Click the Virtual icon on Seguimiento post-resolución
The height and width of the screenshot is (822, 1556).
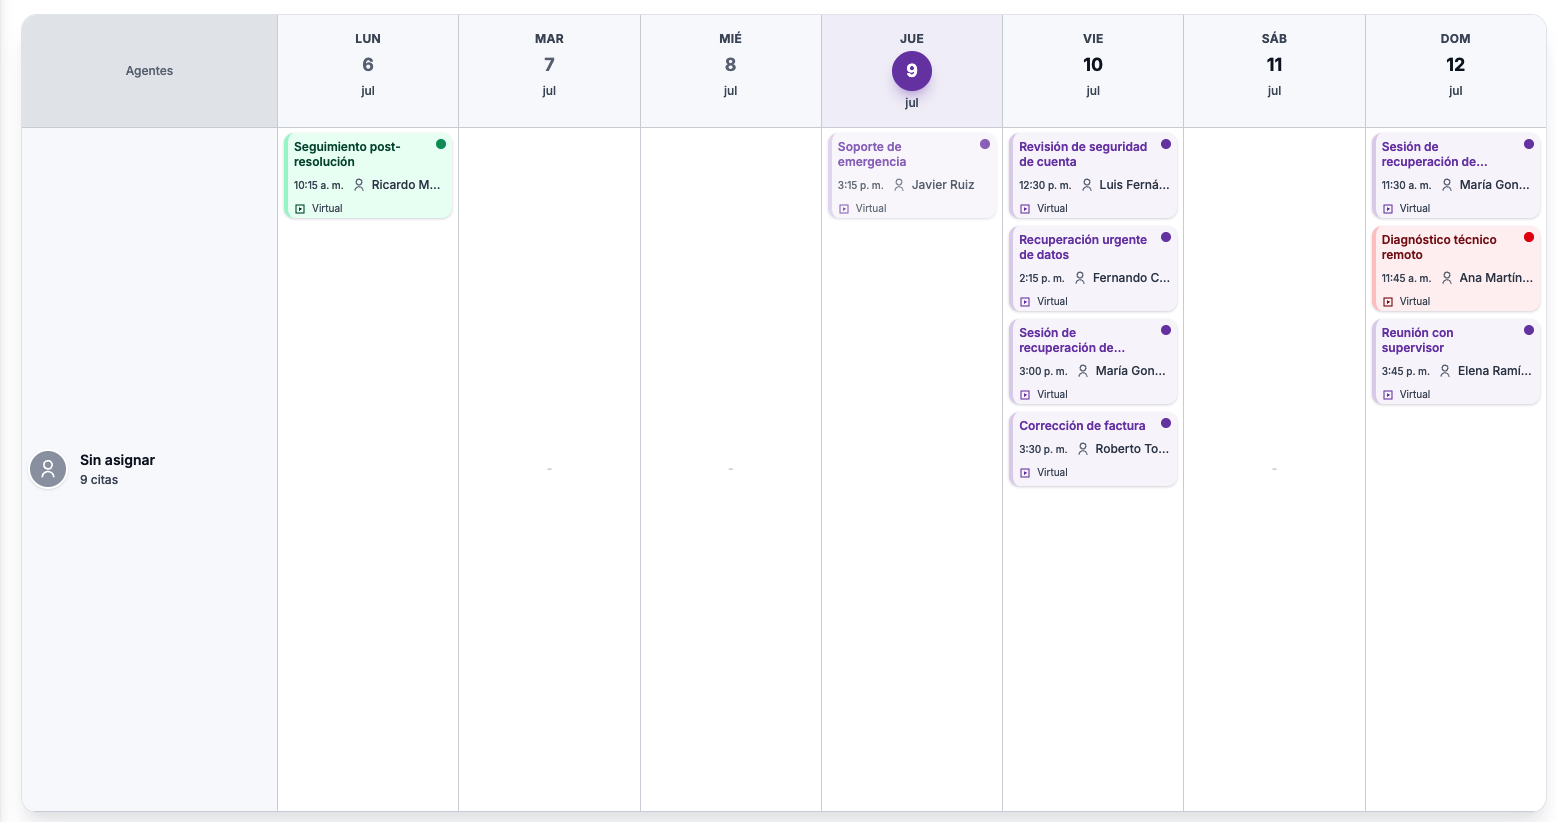click(x=300, y=209)
